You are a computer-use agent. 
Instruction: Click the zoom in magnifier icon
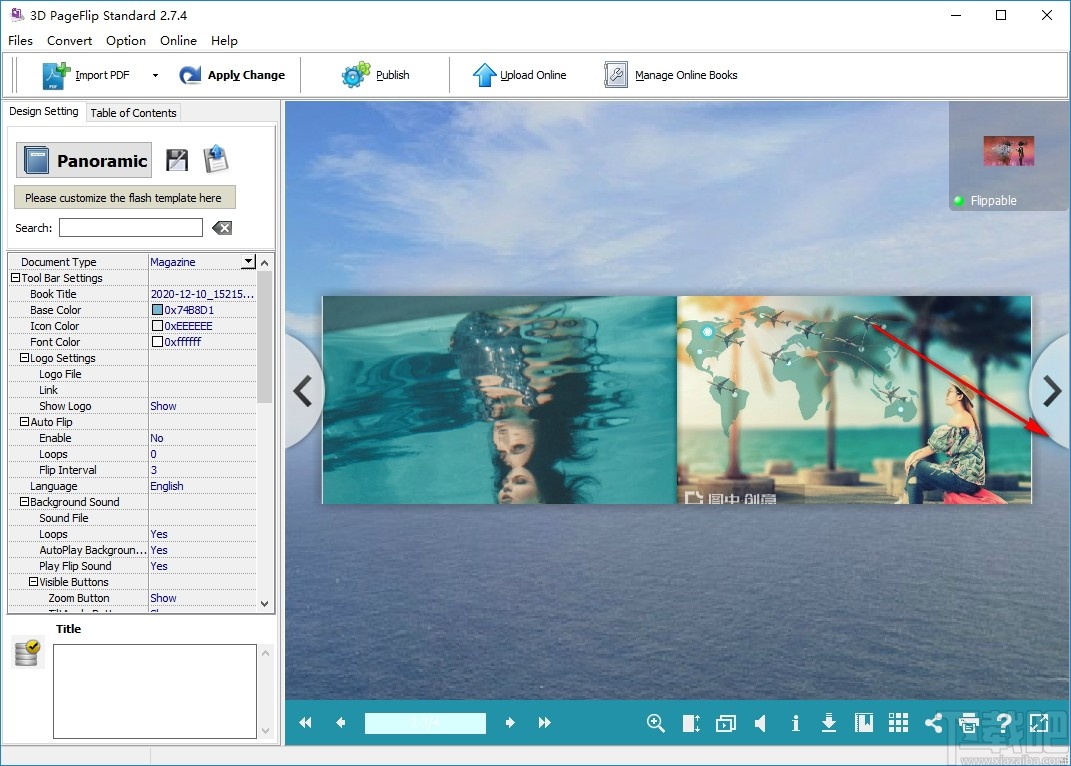[x=656, y=723]
